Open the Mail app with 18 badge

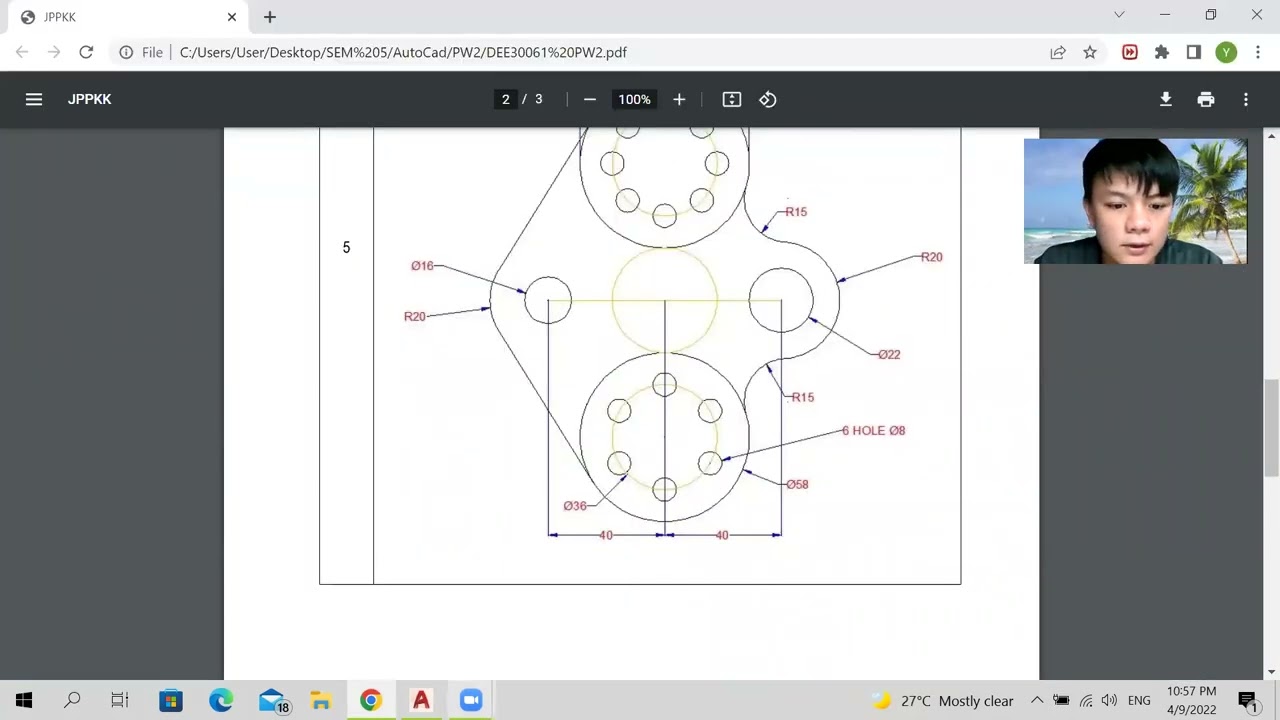point(272,700)
